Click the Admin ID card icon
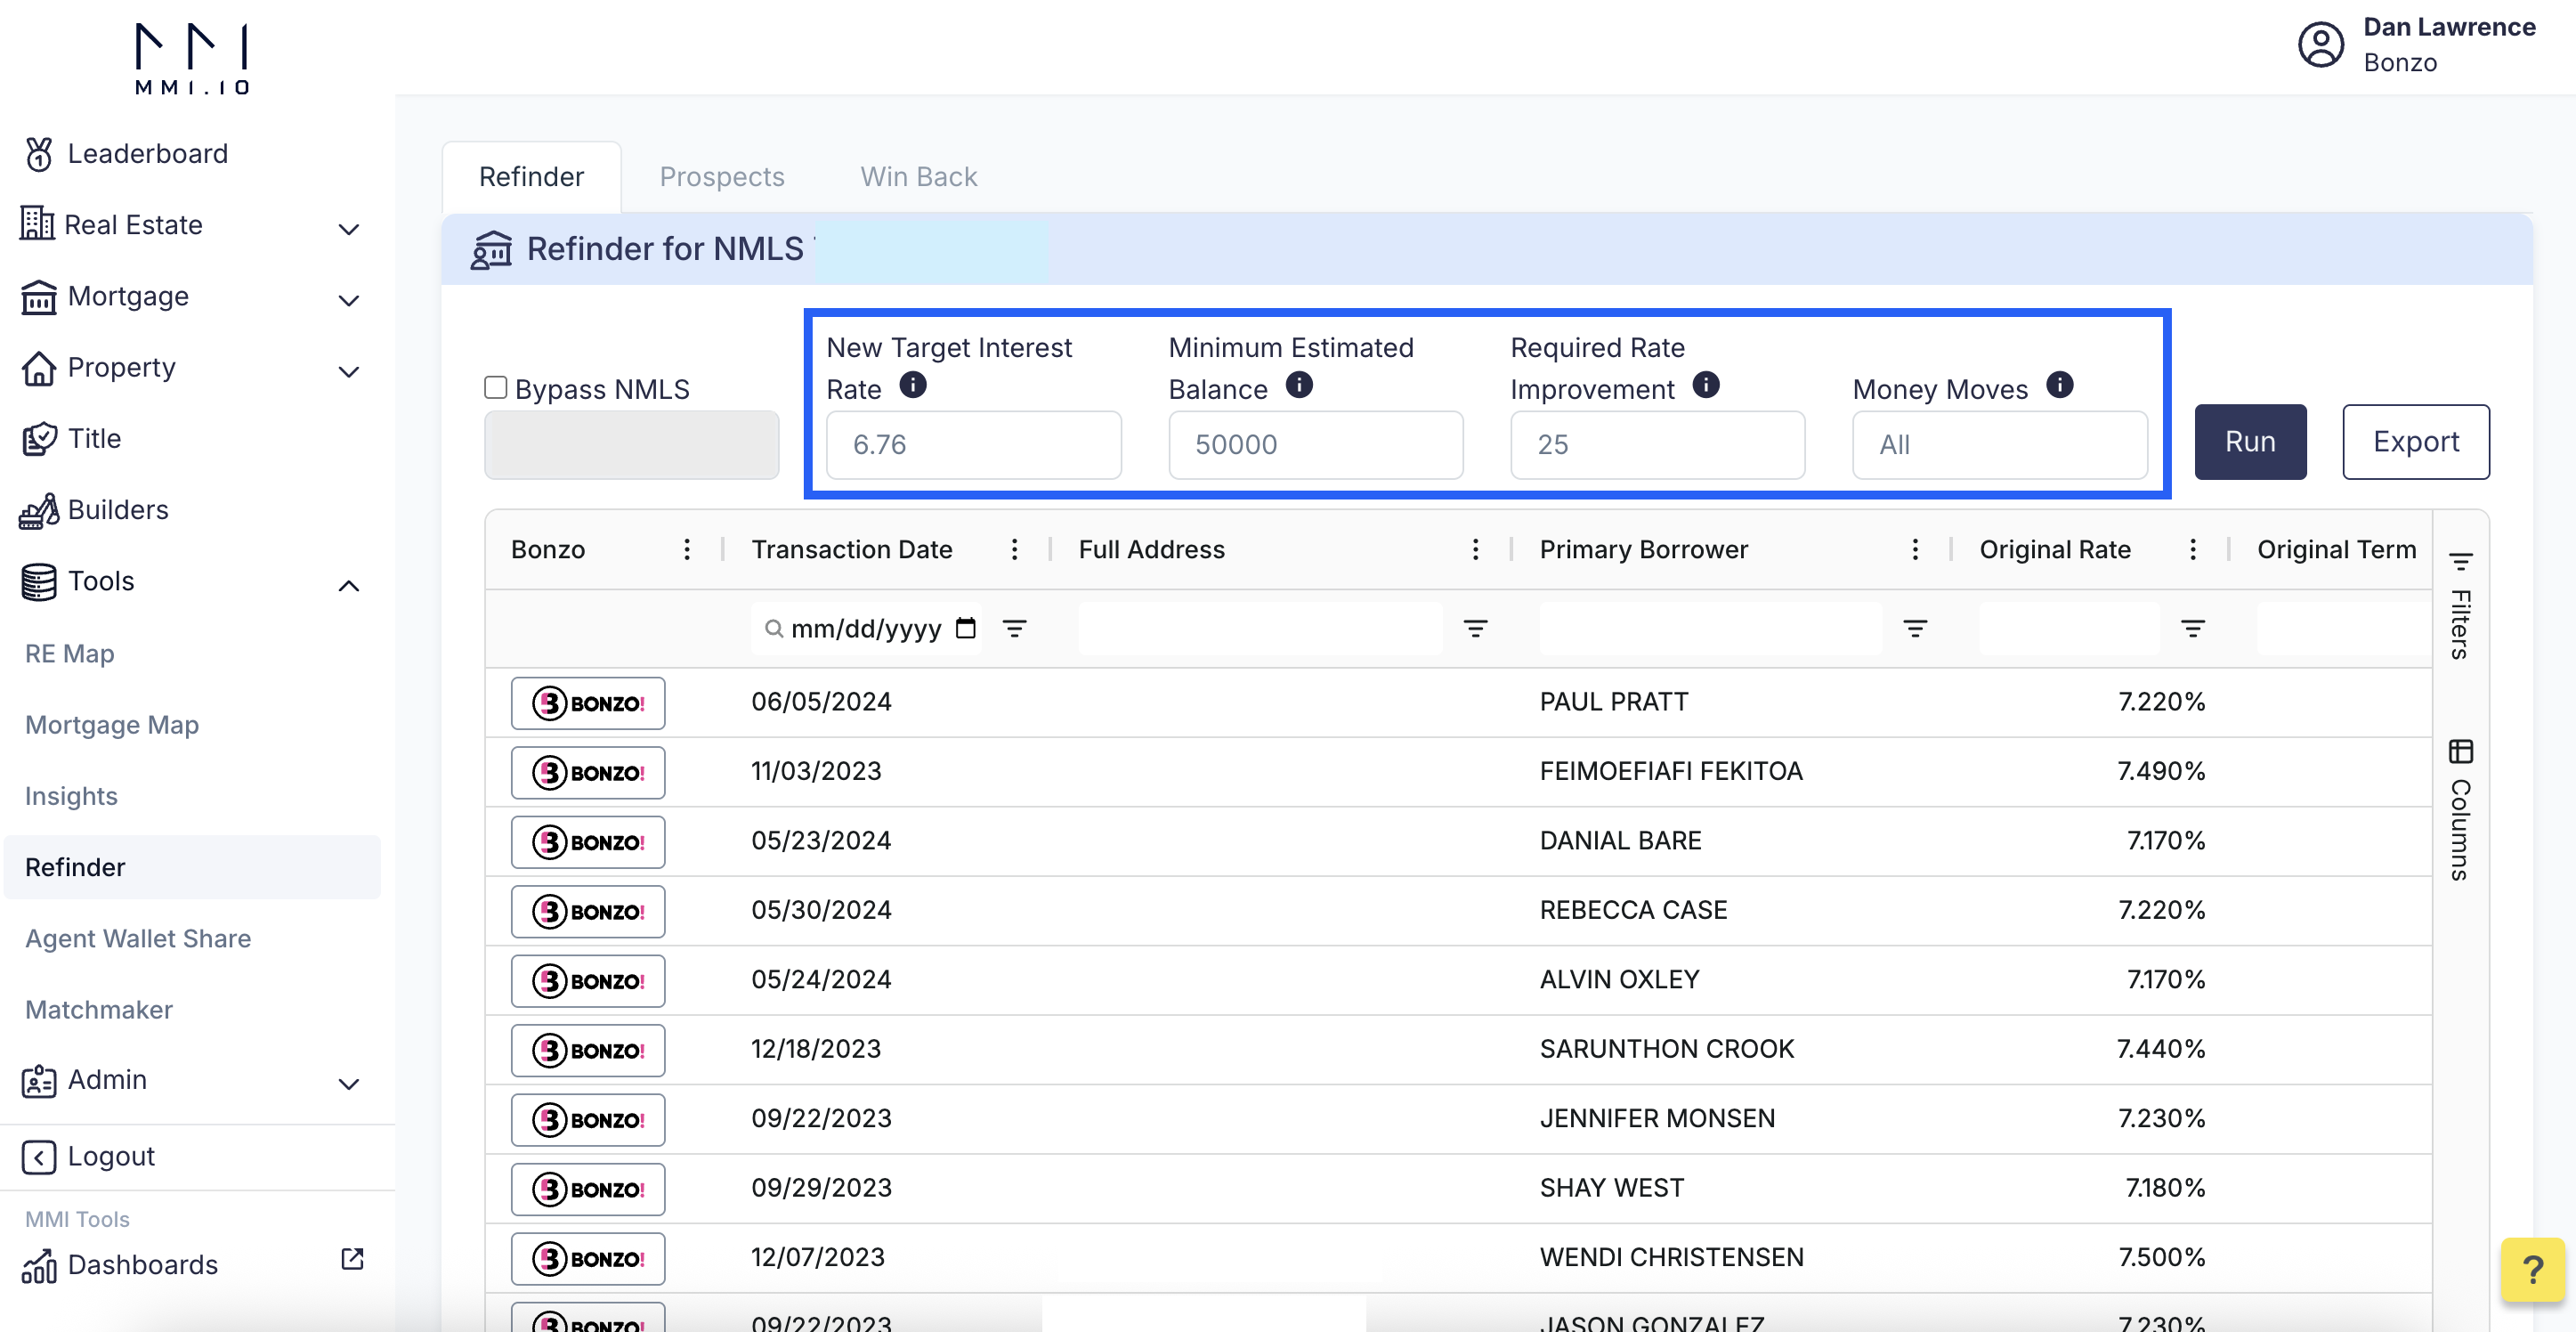The width and height of the screenshot is (2576, 1332). 39,1080
